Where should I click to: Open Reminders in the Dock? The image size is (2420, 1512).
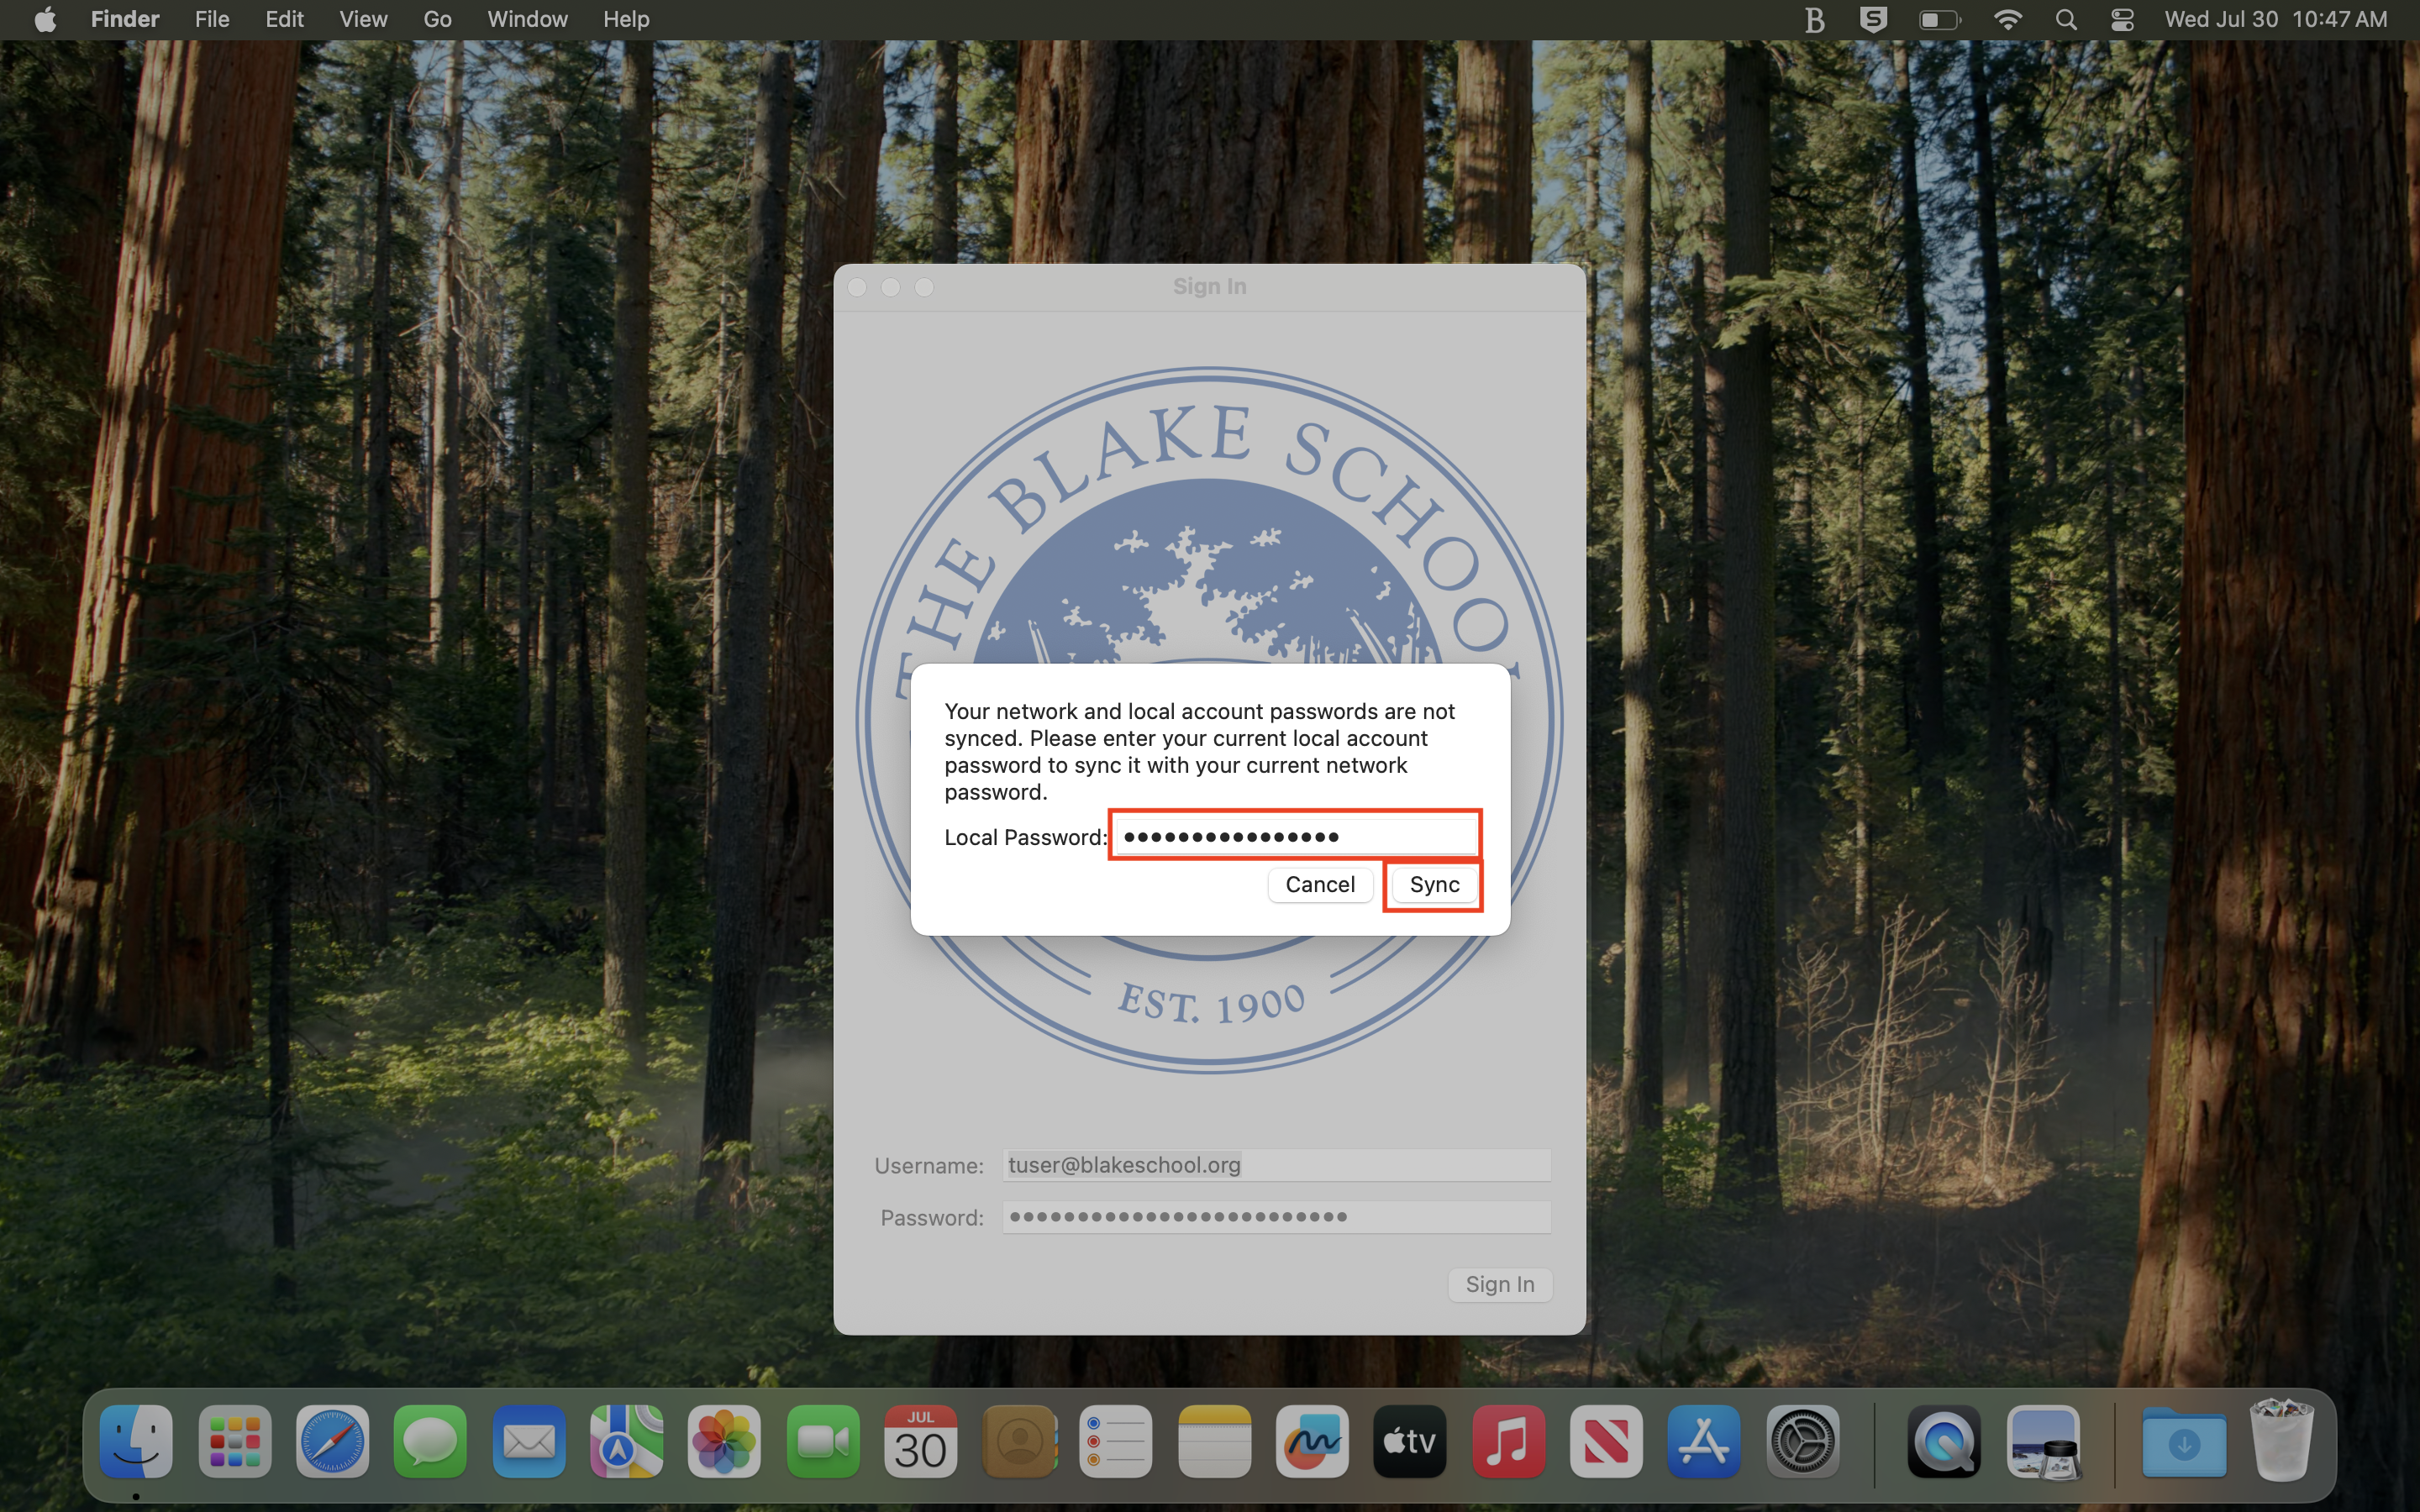pyautogui.click(x=1117, y=1441)
